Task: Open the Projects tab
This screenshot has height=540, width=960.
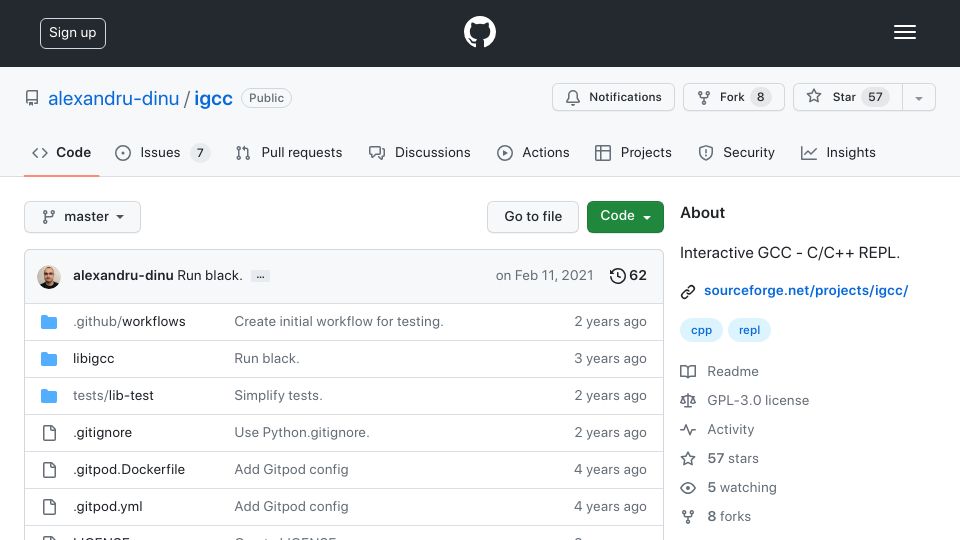Action: pyautogui.click(x=633, y=152)
